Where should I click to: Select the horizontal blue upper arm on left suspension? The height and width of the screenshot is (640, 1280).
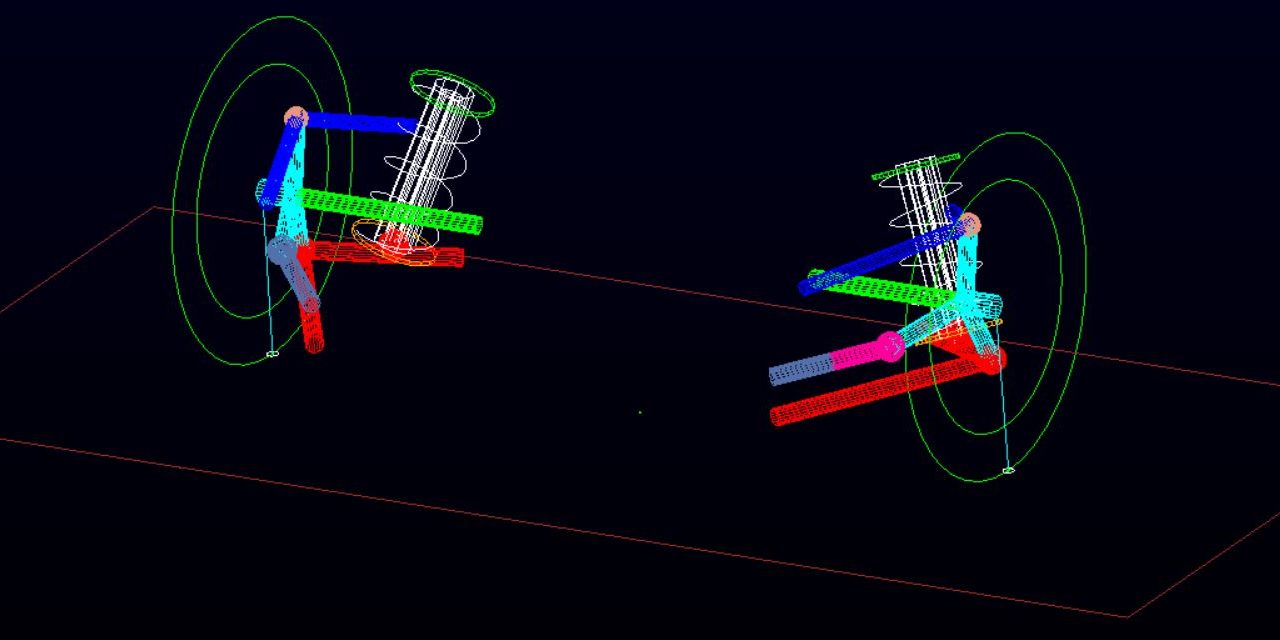coord(360,123)
